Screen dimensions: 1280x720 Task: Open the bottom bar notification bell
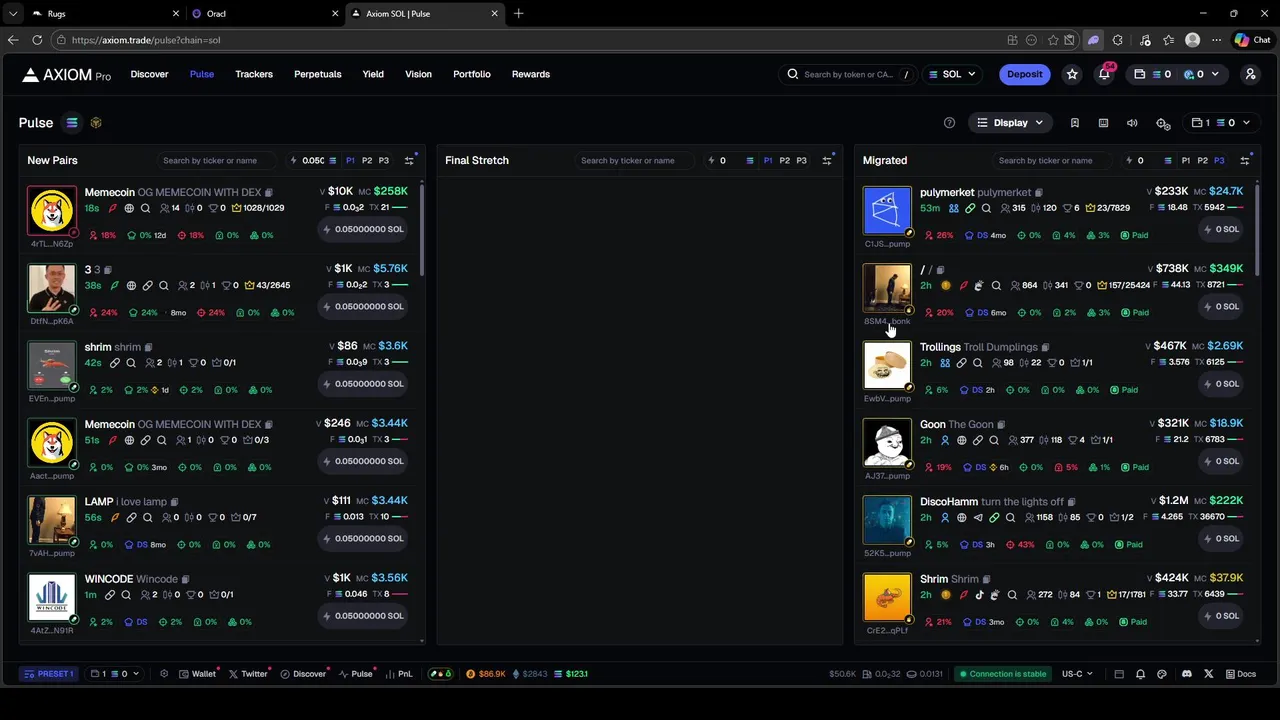pyautogui.click(x=1140, y=674)
